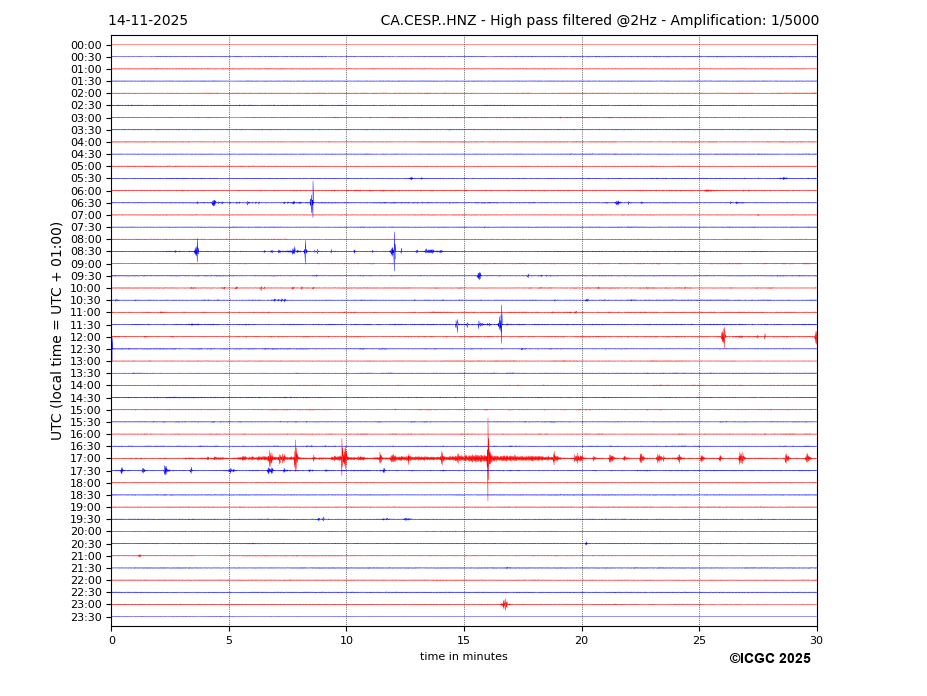Click the tallest blue spike on the 06:30 trace
The height and width of the screenshot is (696, 927).
tap(312, 203)
